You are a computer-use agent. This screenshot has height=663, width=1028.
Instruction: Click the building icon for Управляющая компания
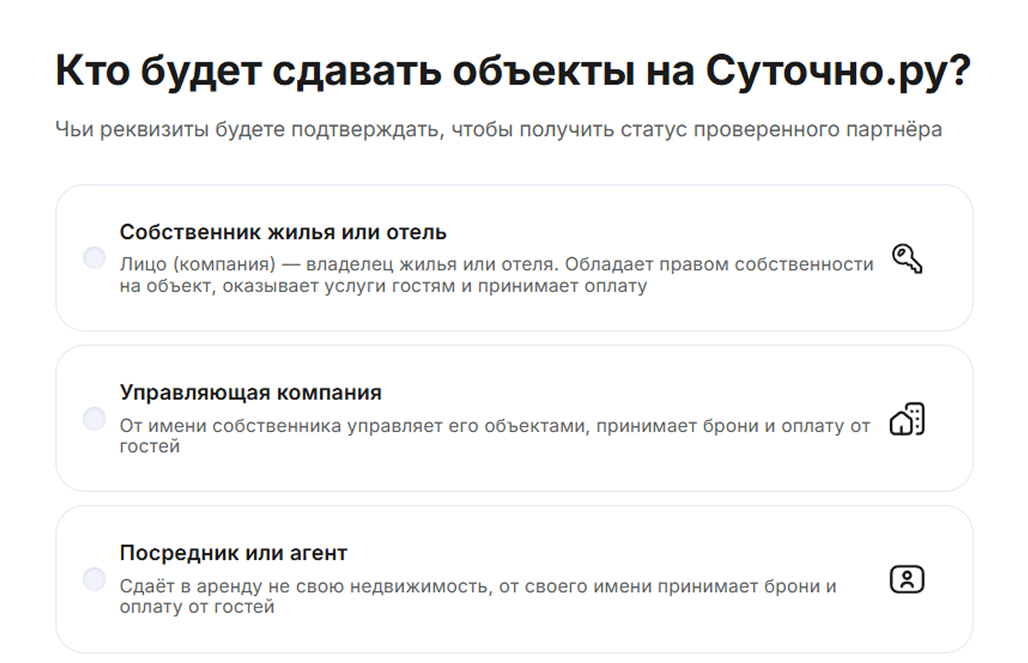click(906, 419)
